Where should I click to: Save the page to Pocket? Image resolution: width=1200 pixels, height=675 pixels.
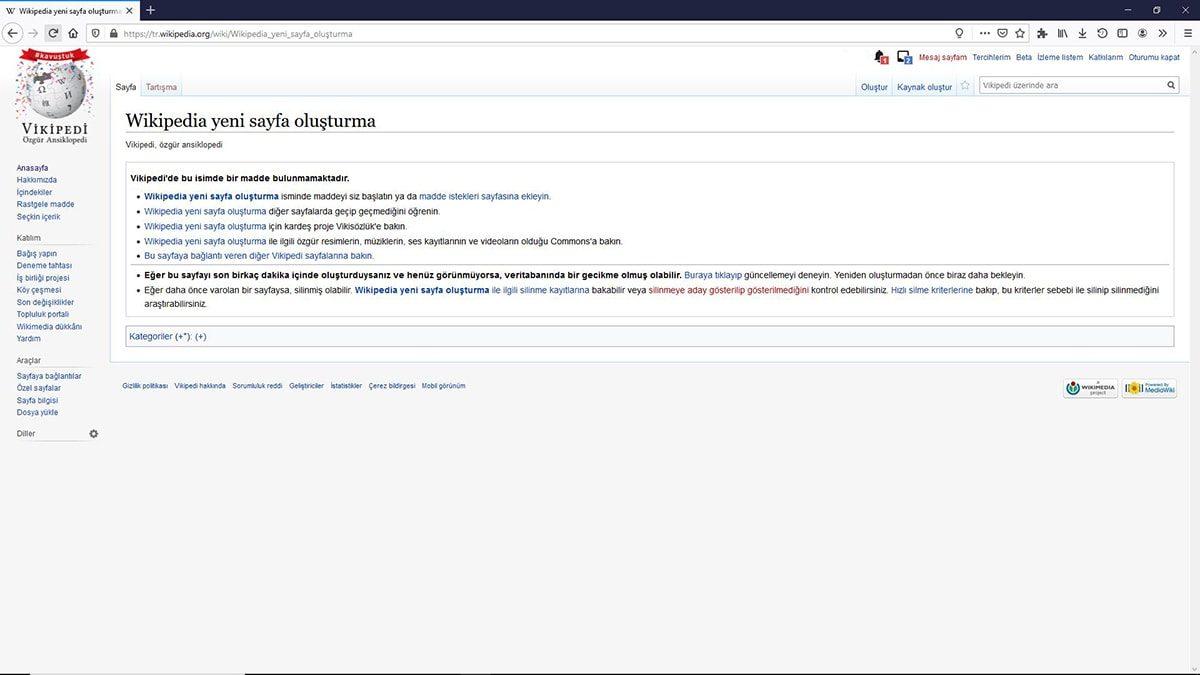pos(1003,33)
